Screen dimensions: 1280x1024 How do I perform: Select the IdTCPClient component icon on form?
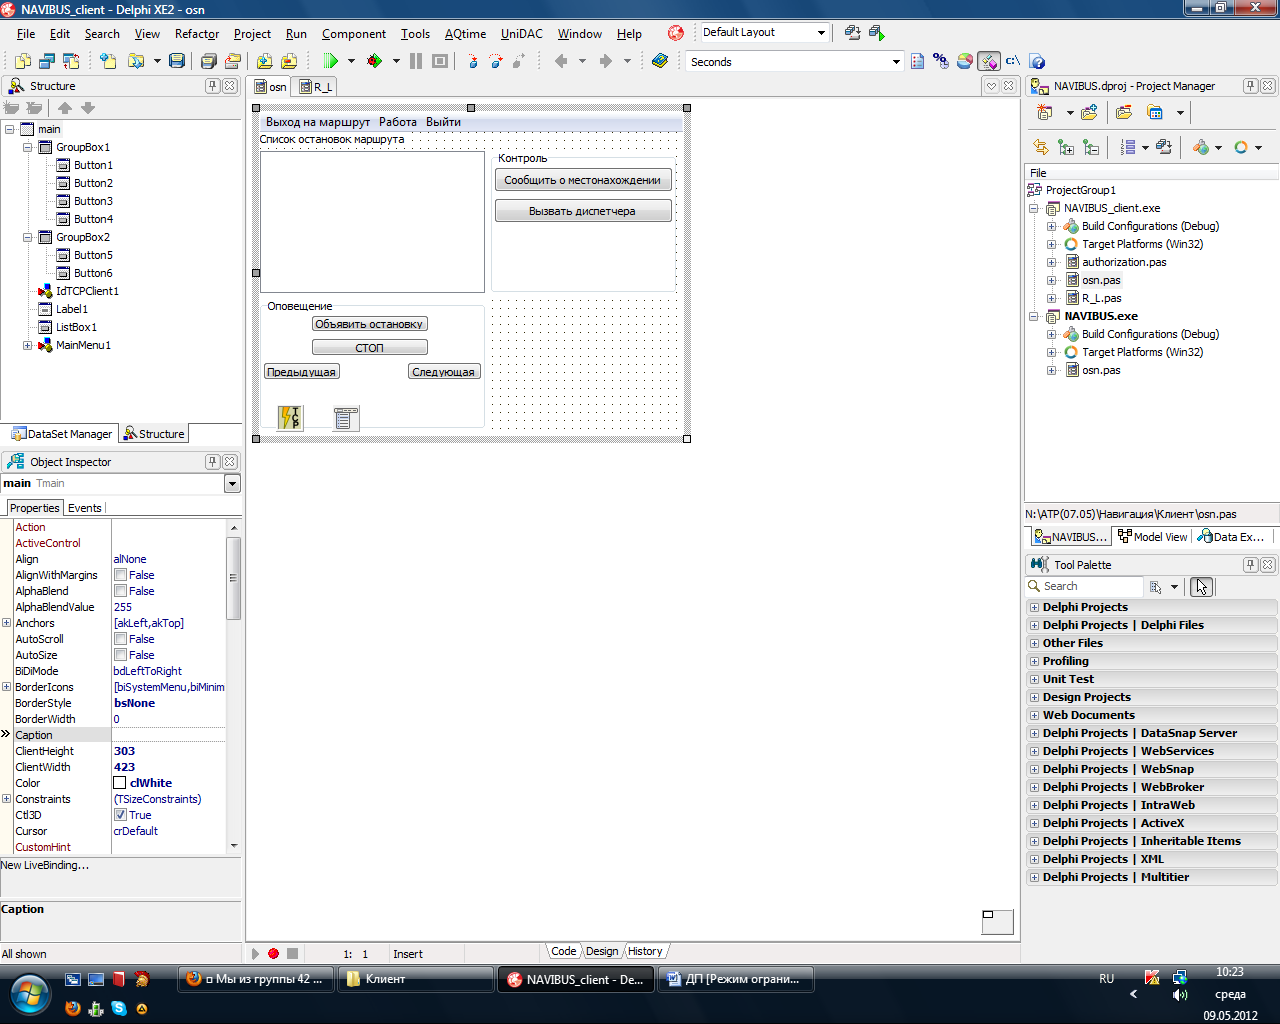(290, 417)
